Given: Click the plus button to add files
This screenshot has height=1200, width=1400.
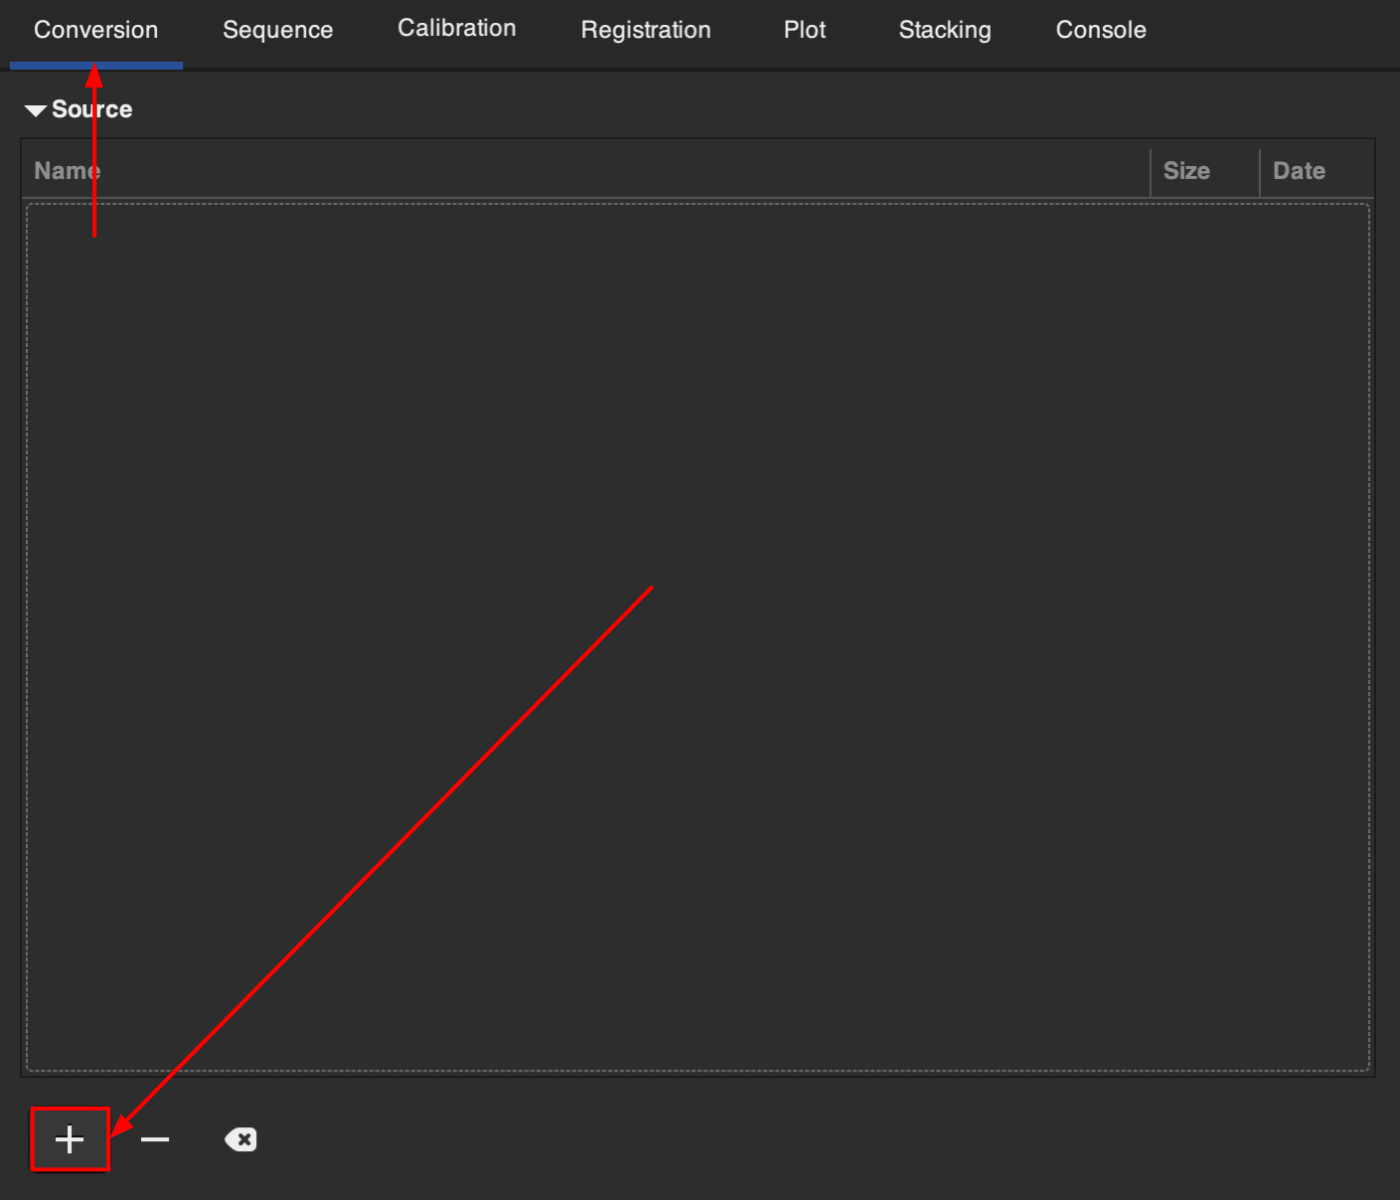Looking at the screenshot, I should 69,1139.
